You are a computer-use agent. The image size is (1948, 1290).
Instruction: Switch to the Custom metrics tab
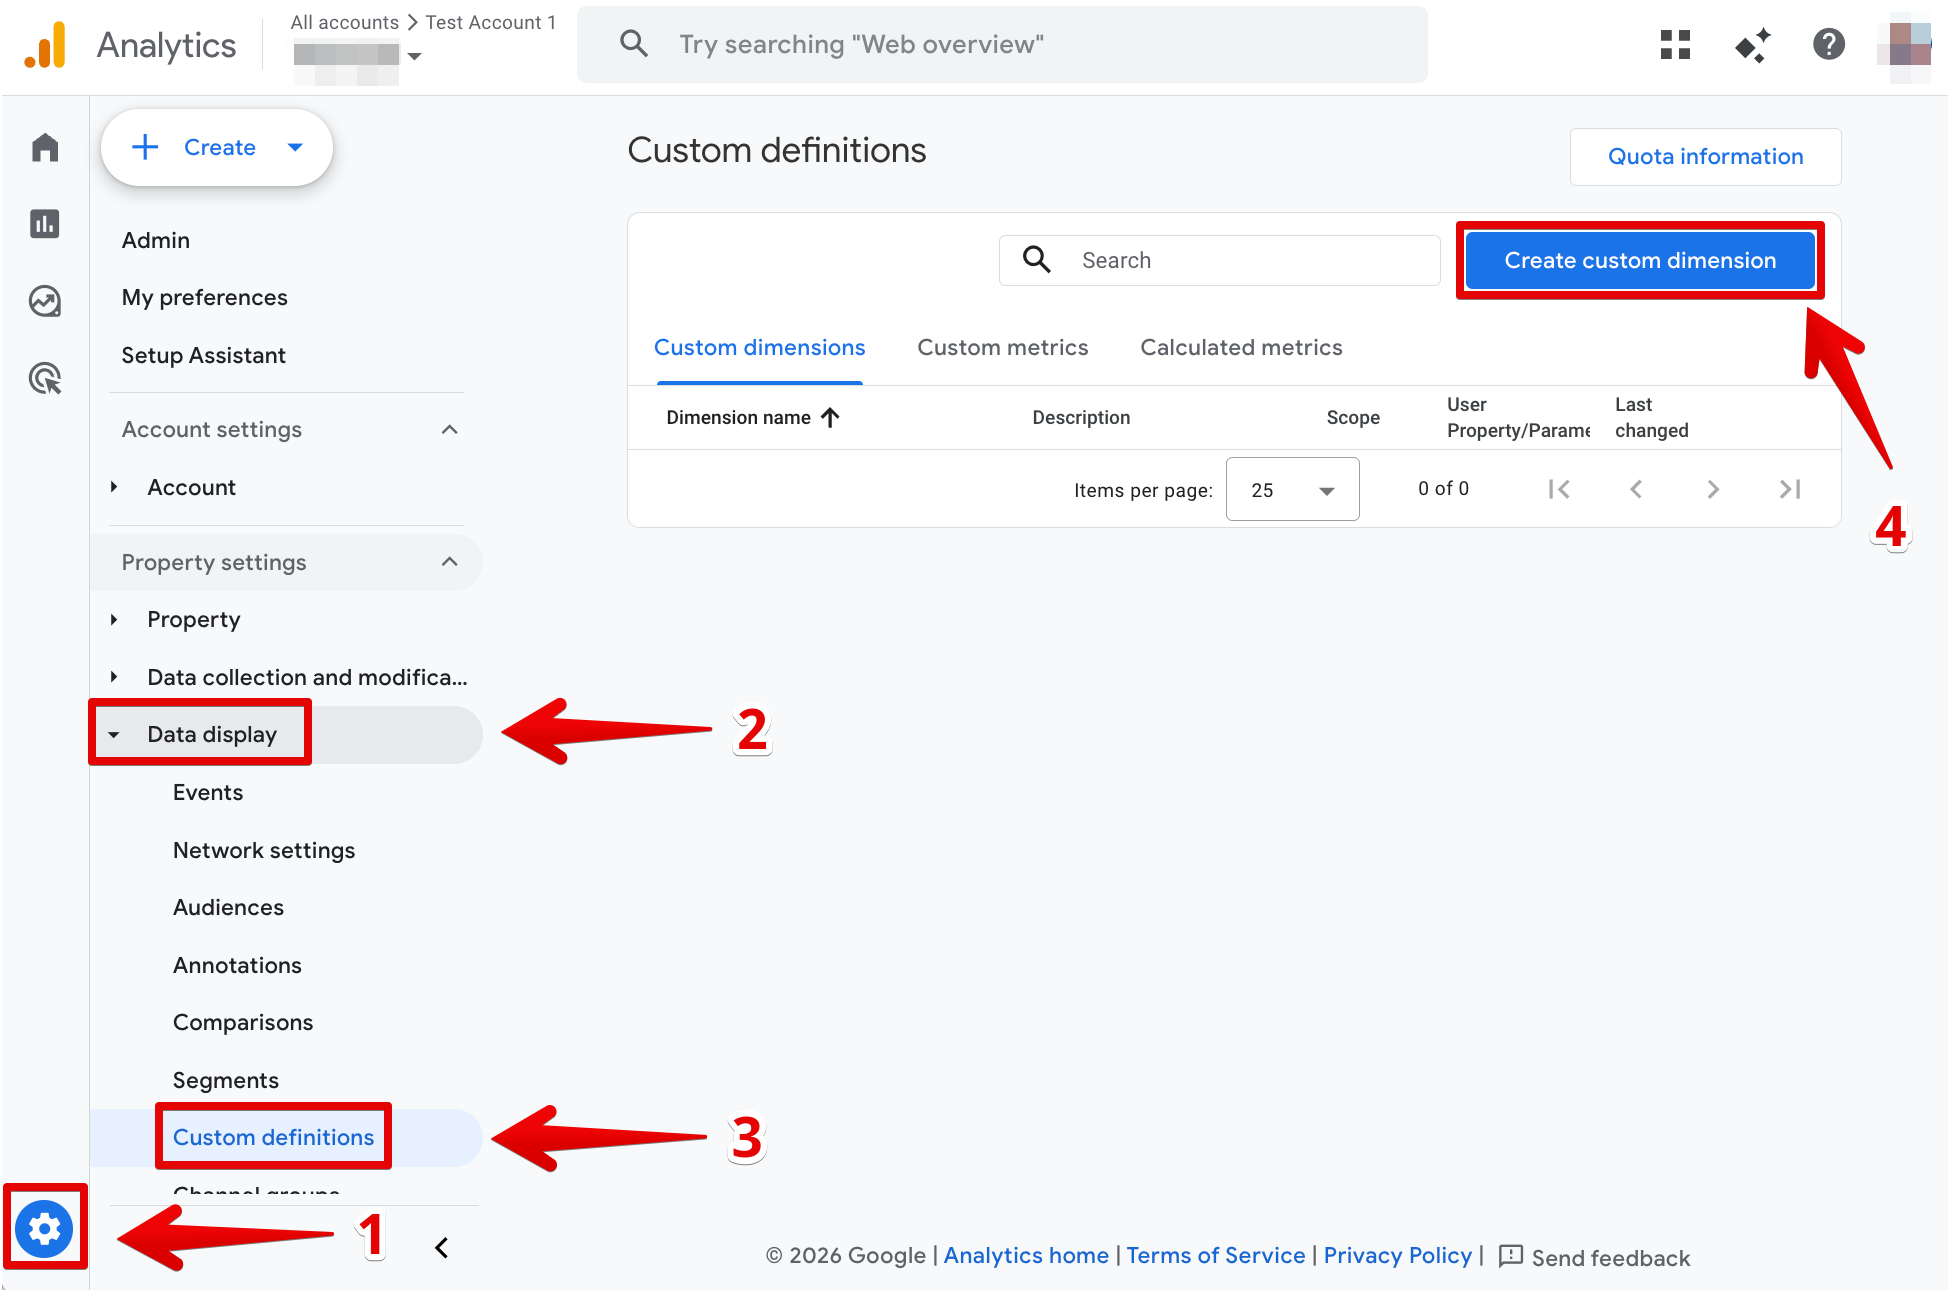1002,347
